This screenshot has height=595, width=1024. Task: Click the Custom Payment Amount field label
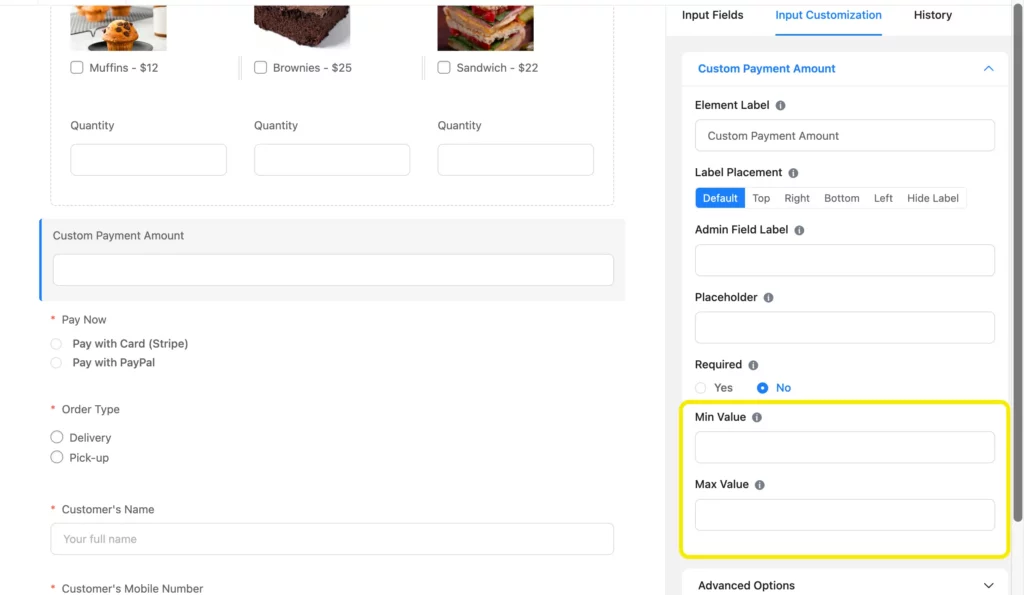(x=118, y=236)
